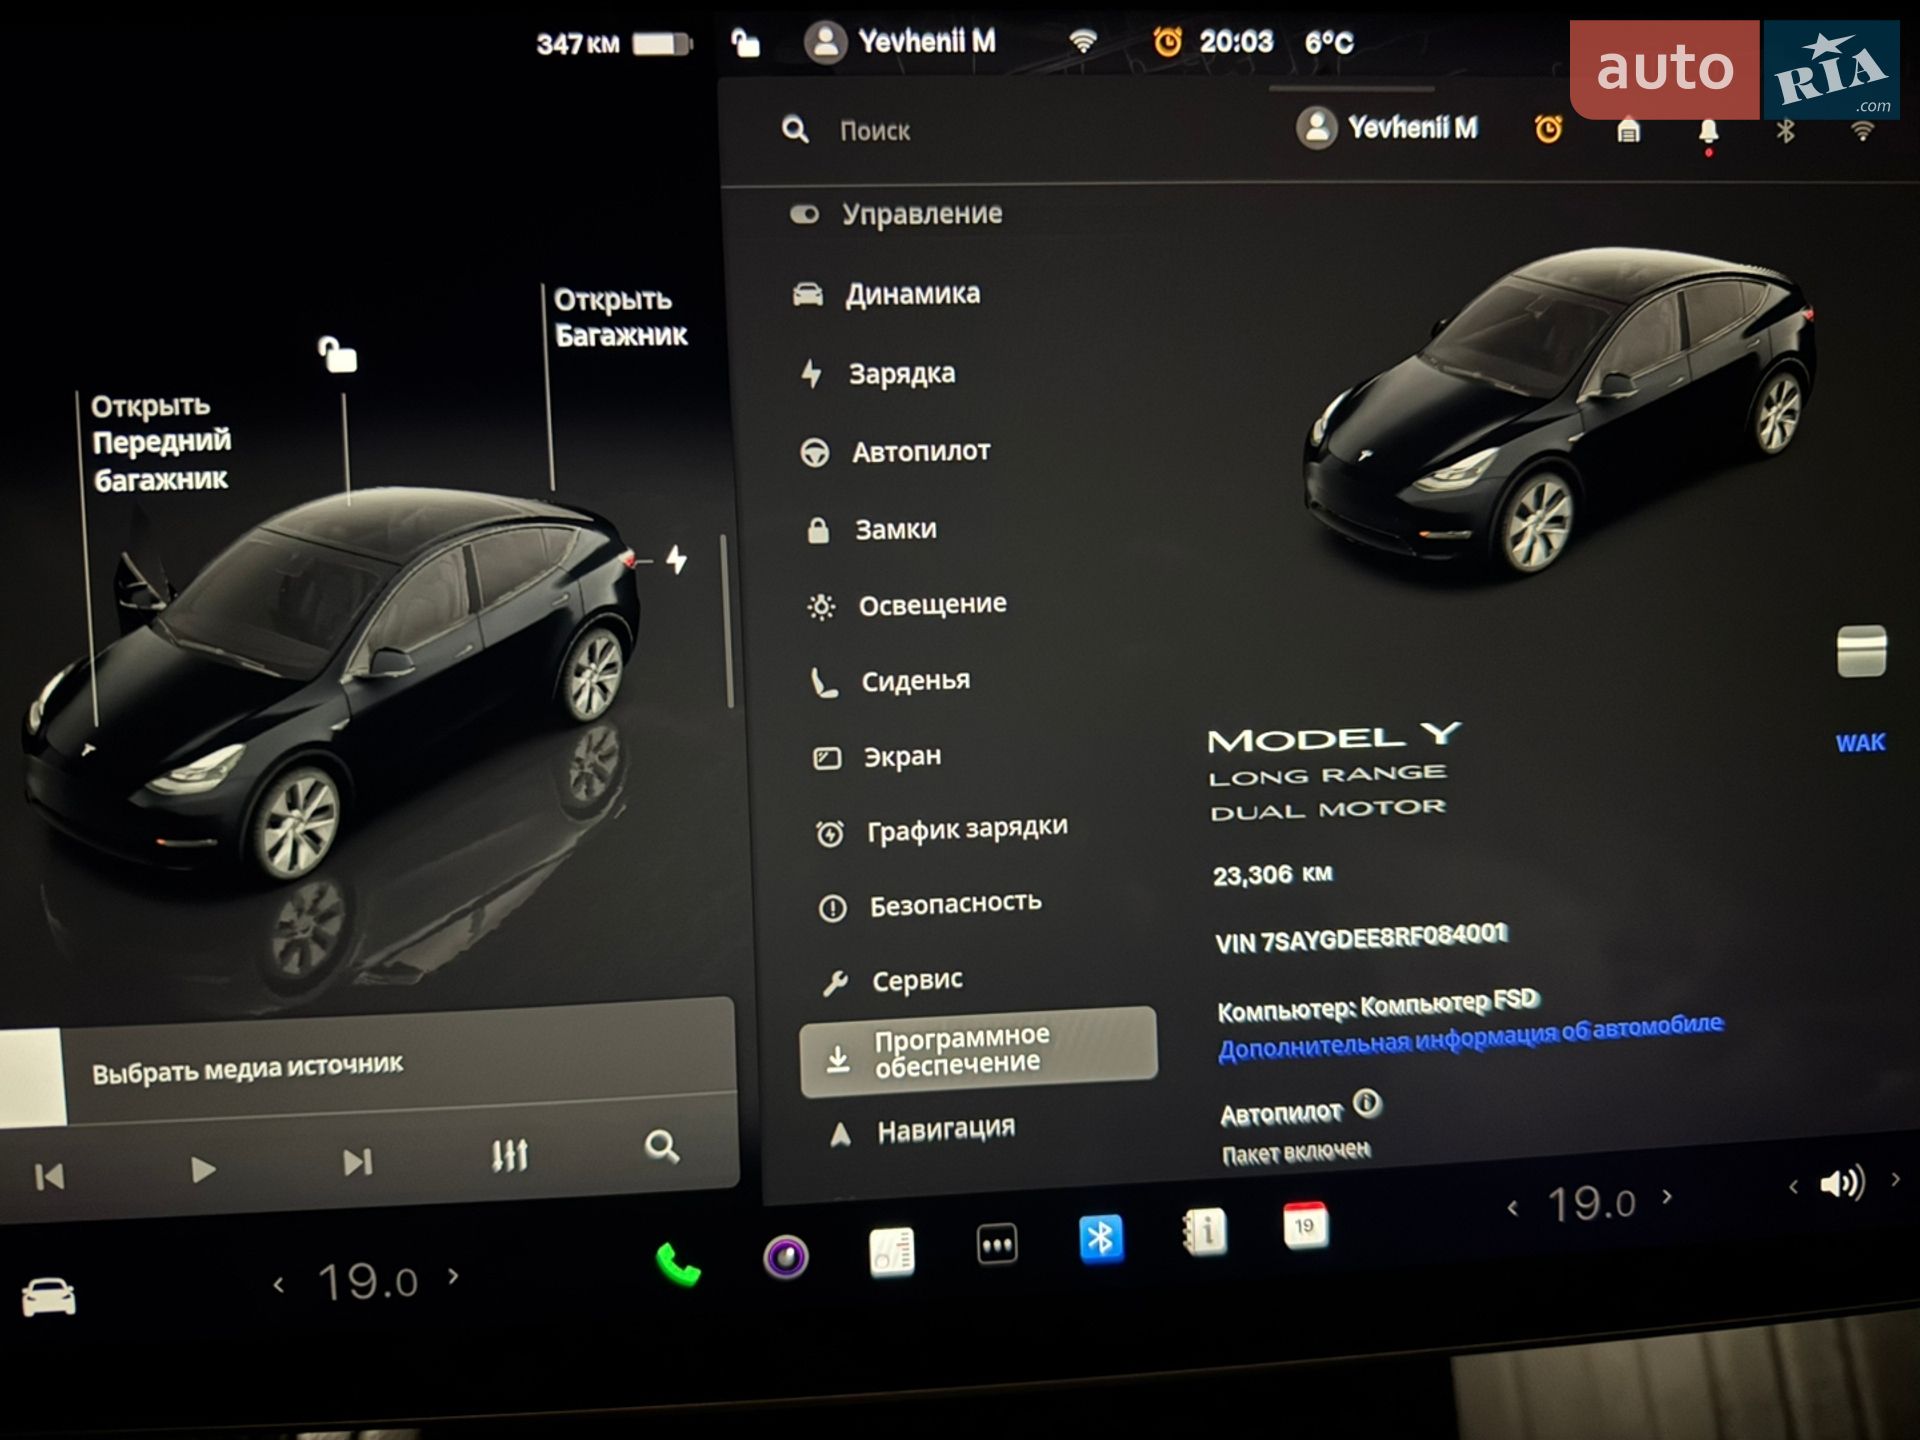Play media with the play button
This screenshot has height=1440, width=1920.
click(x=203, y=1169)
